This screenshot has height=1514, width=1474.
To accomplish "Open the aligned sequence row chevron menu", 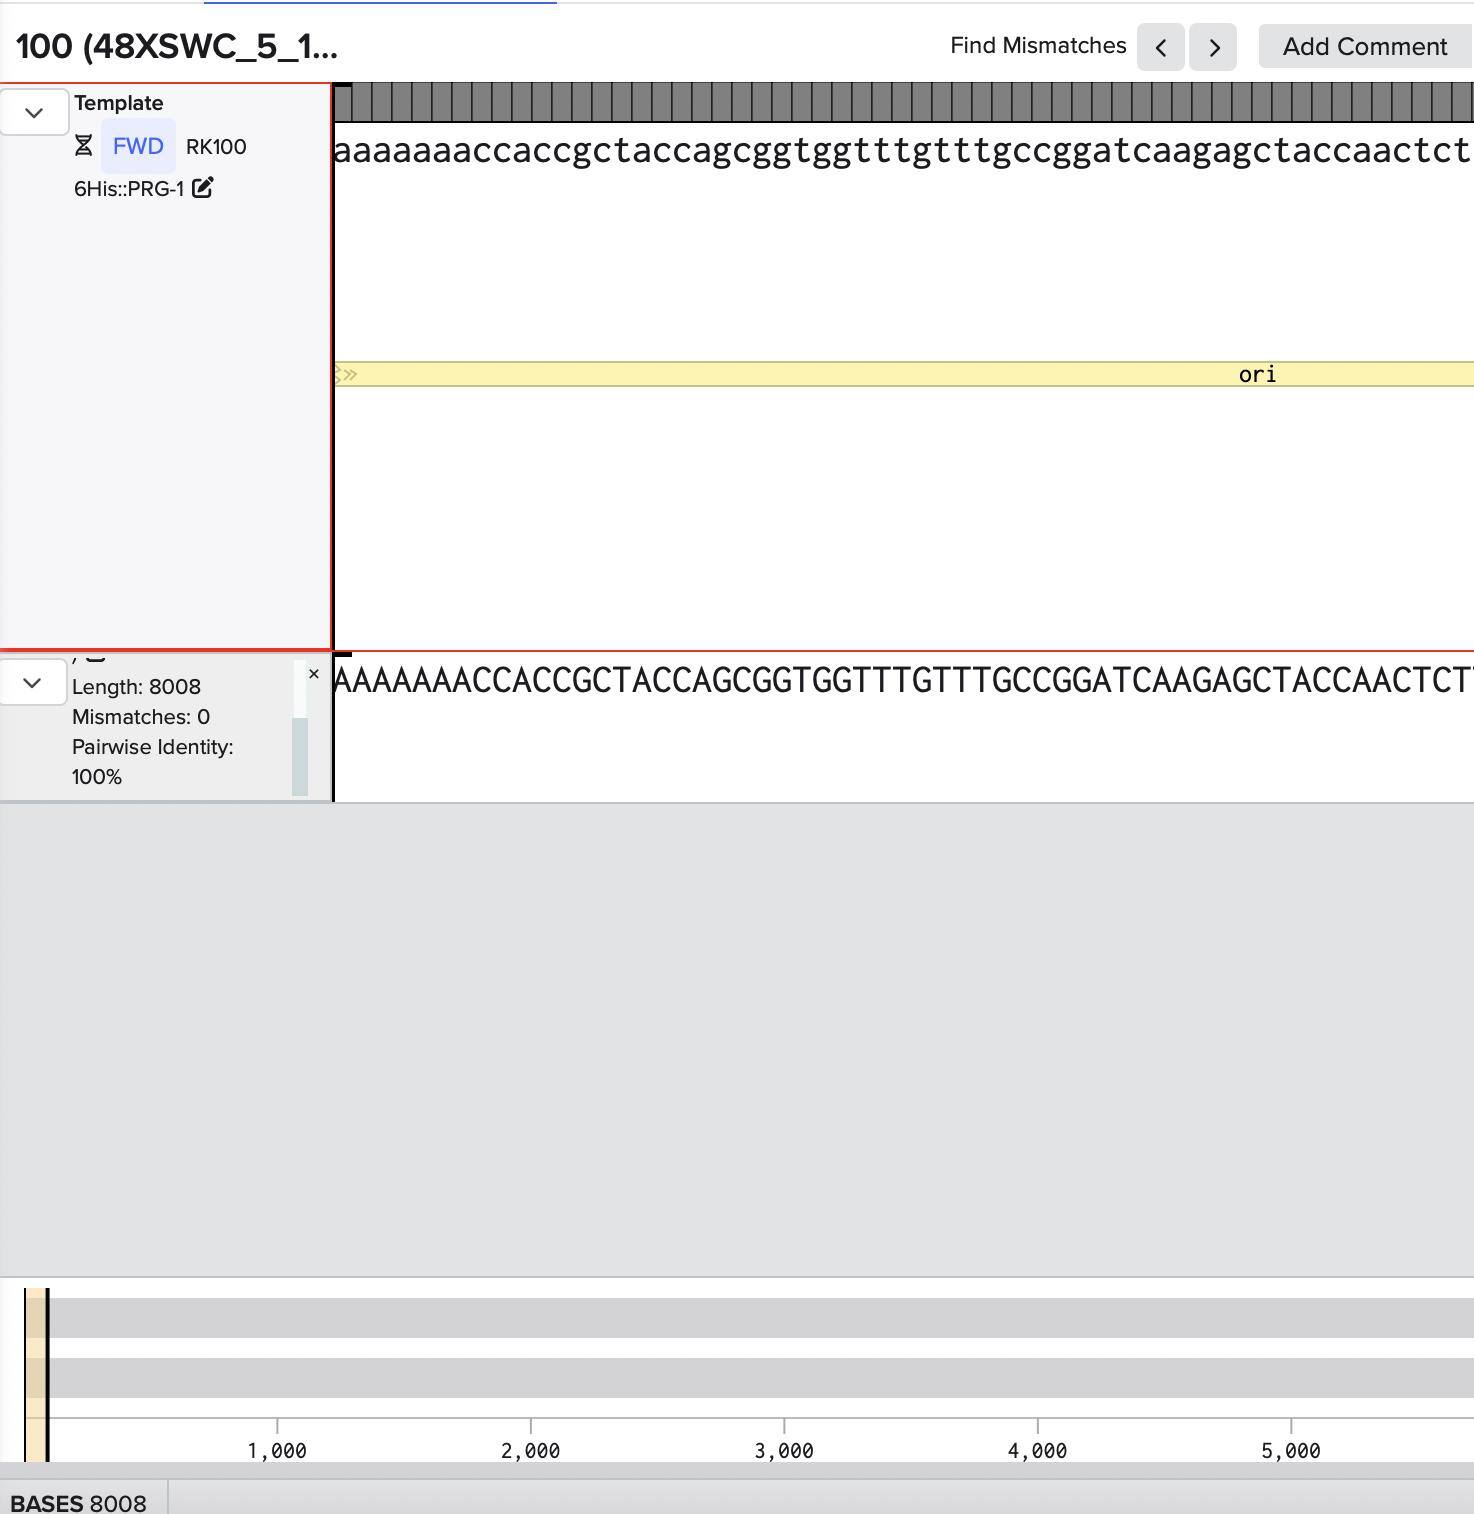I will point(32,683).
